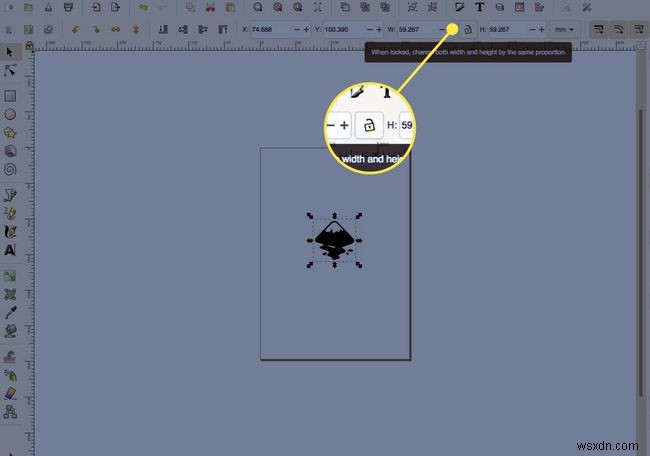Select the Gradient tool
This screenshot has width=650, height=456.
coord(10,276)
